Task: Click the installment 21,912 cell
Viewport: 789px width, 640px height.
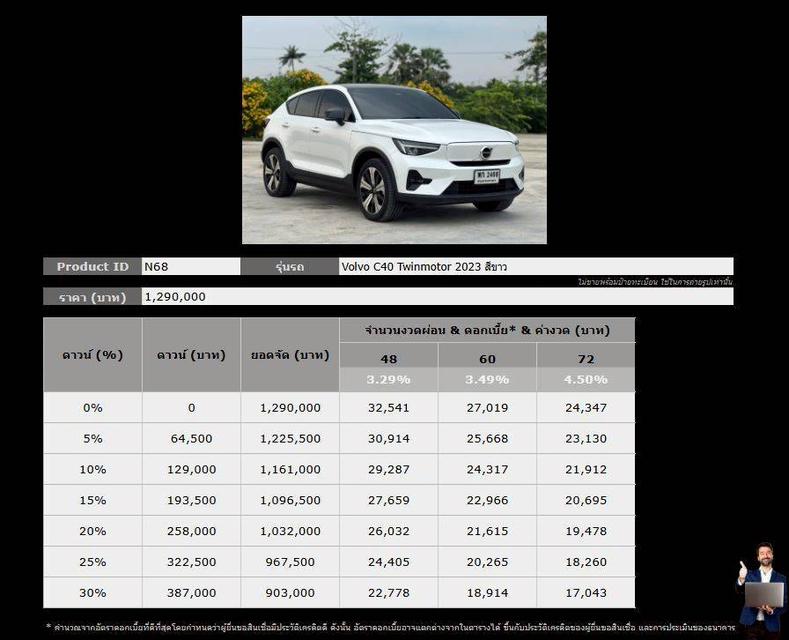Action: (586, 469)
